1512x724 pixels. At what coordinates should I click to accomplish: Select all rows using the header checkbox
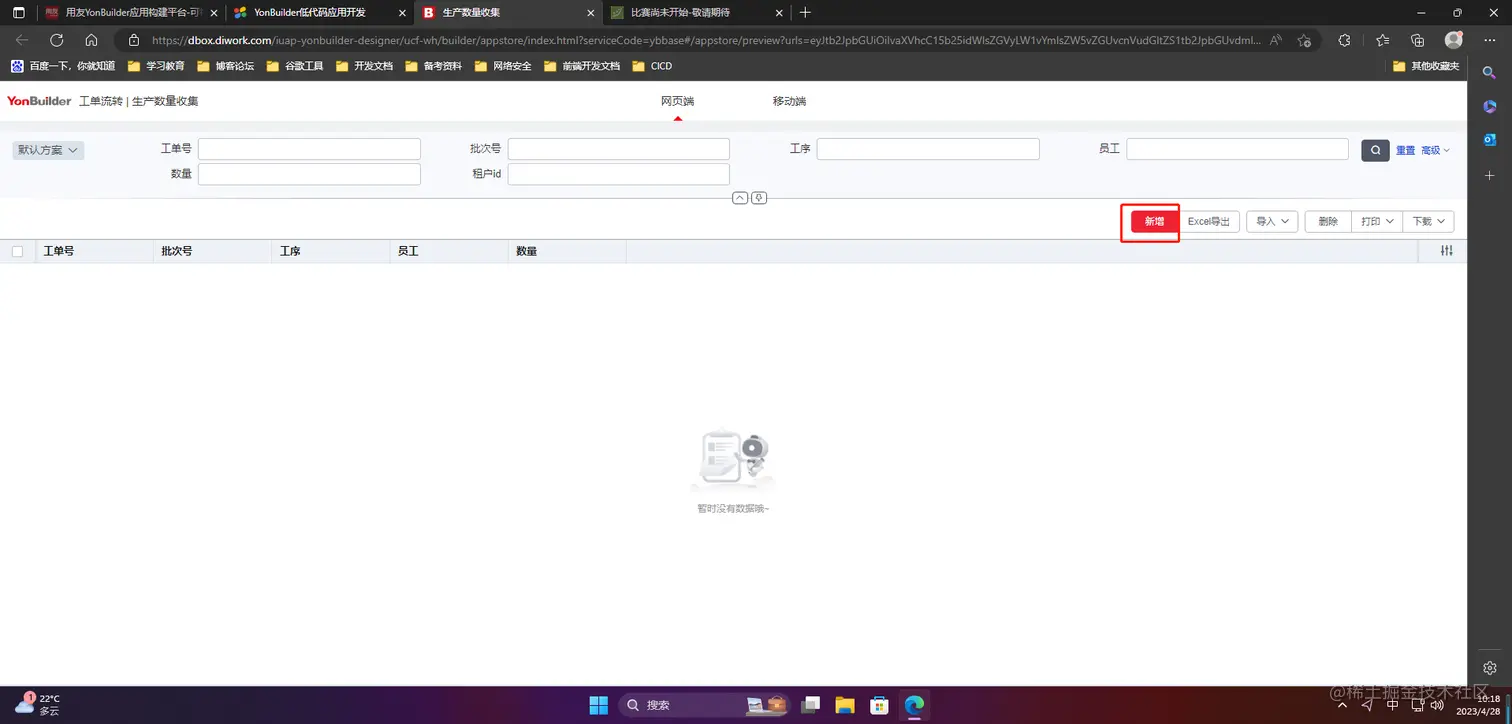click(x=18, y=251)
